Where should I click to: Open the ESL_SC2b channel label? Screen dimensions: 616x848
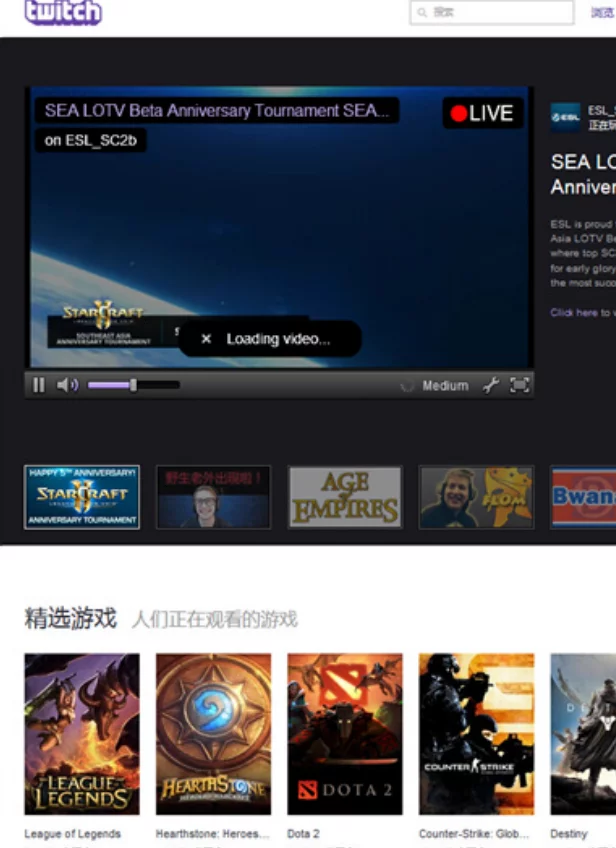pos(90,141)
